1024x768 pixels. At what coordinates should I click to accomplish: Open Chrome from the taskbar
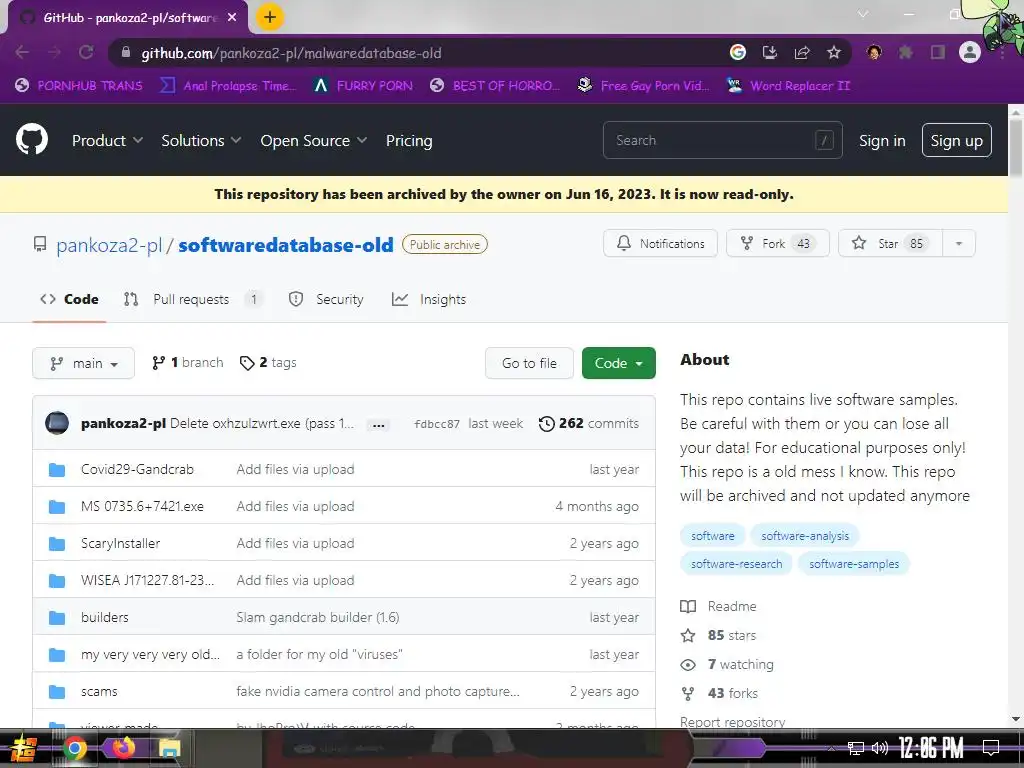(x=74, y=748)
